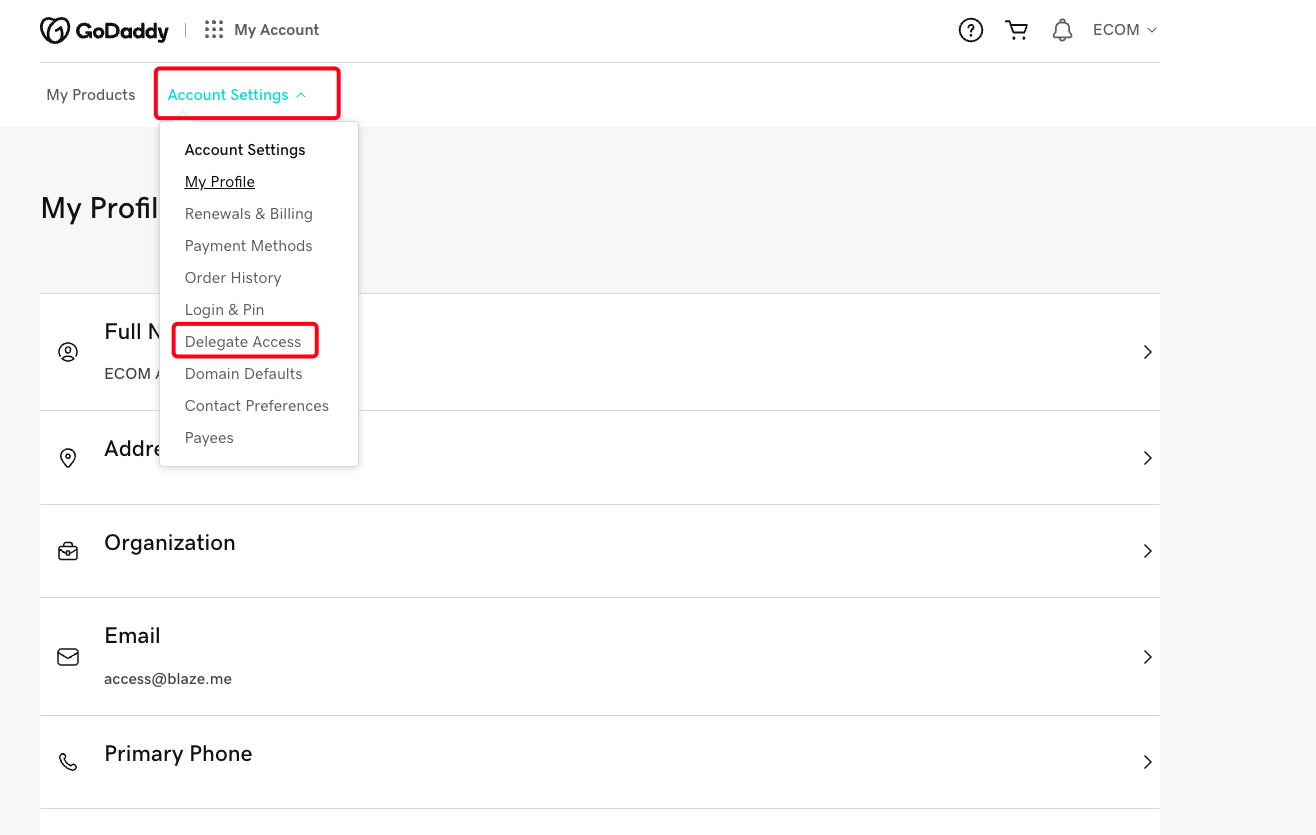This screenshot has height=835, width=1316.
Task: Open the apps grid icon
Action: 214,30
